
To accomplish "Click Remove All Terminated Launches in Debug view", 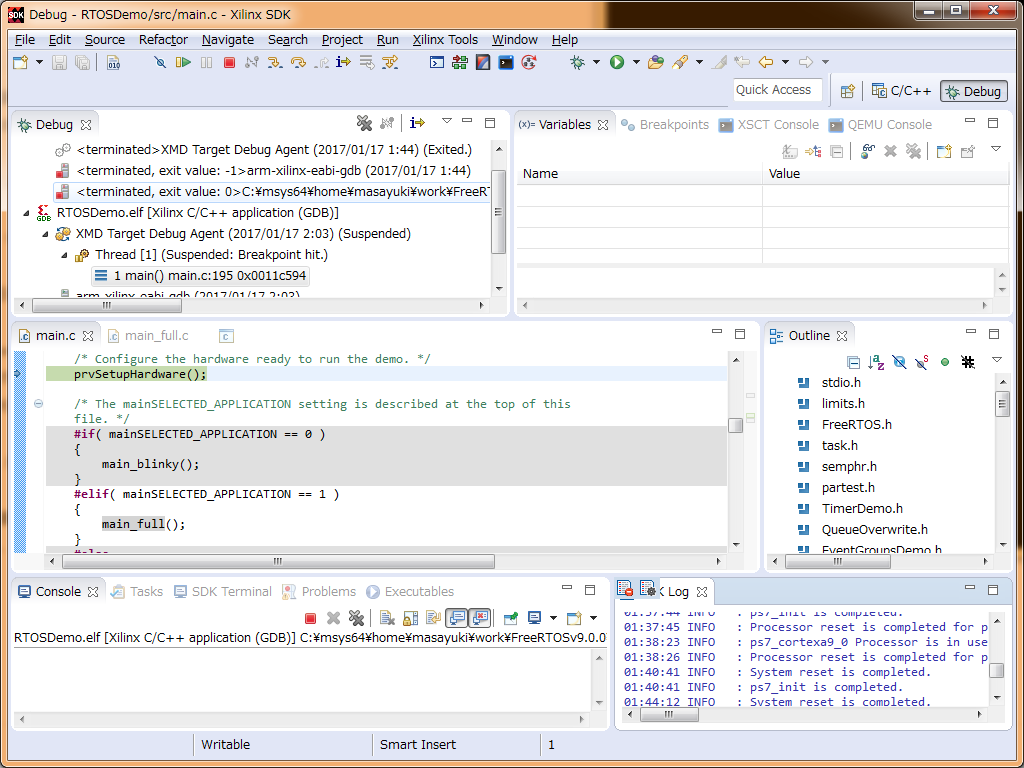I will point(364,123).
